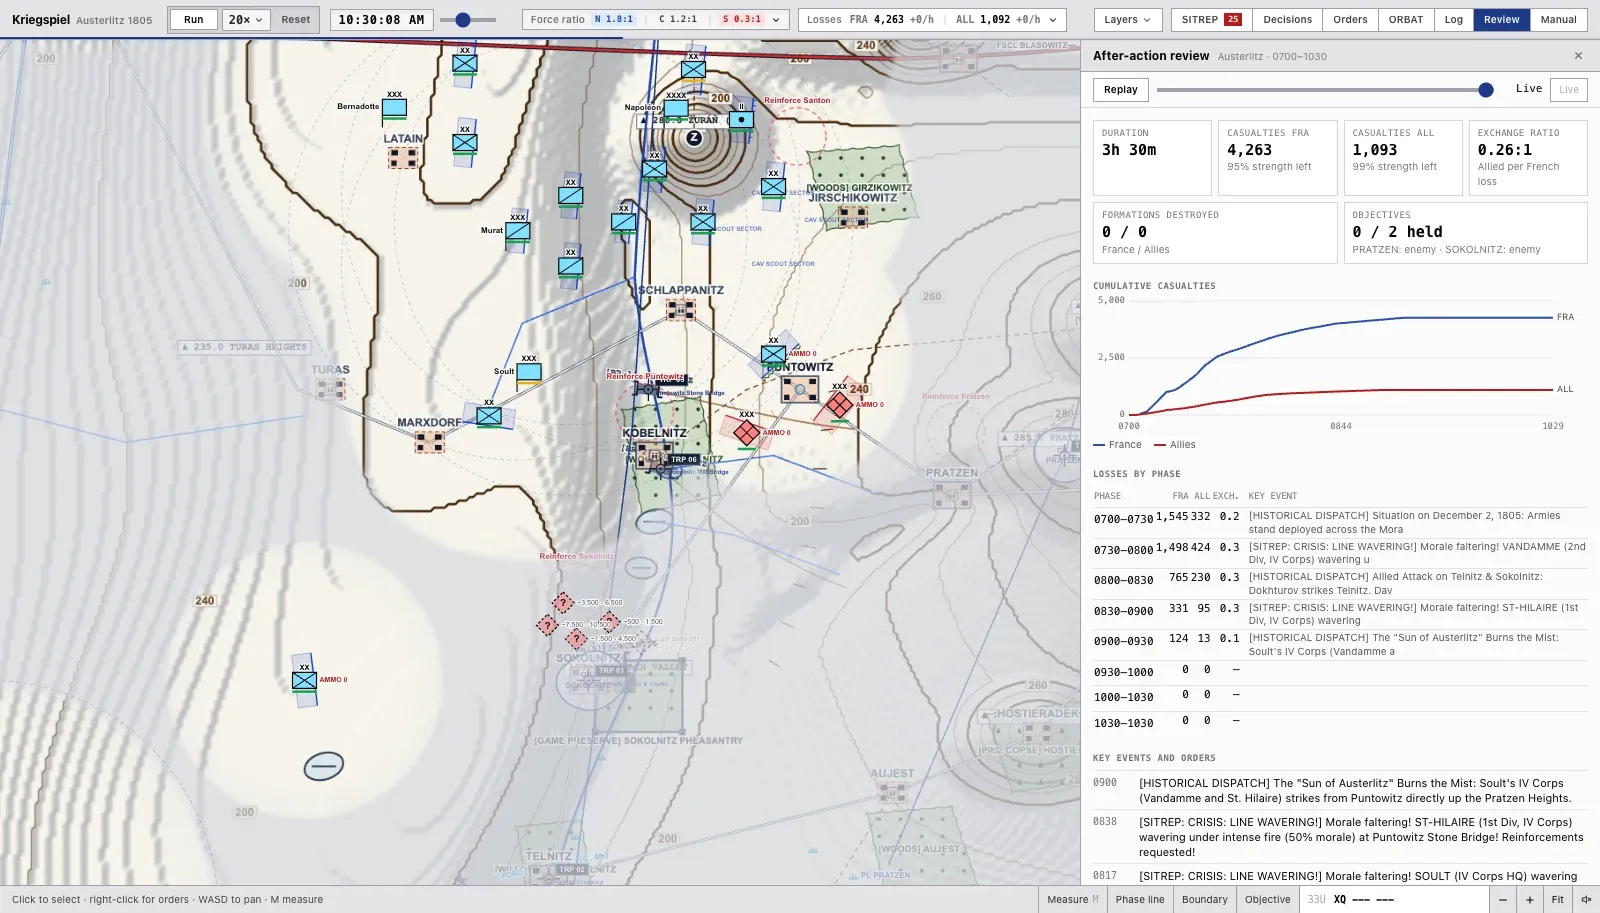Image resolution: width=1600 pixels, height=913 pixels.
Task: Toggle Objective placement mode
Action: coord(1268,899)
